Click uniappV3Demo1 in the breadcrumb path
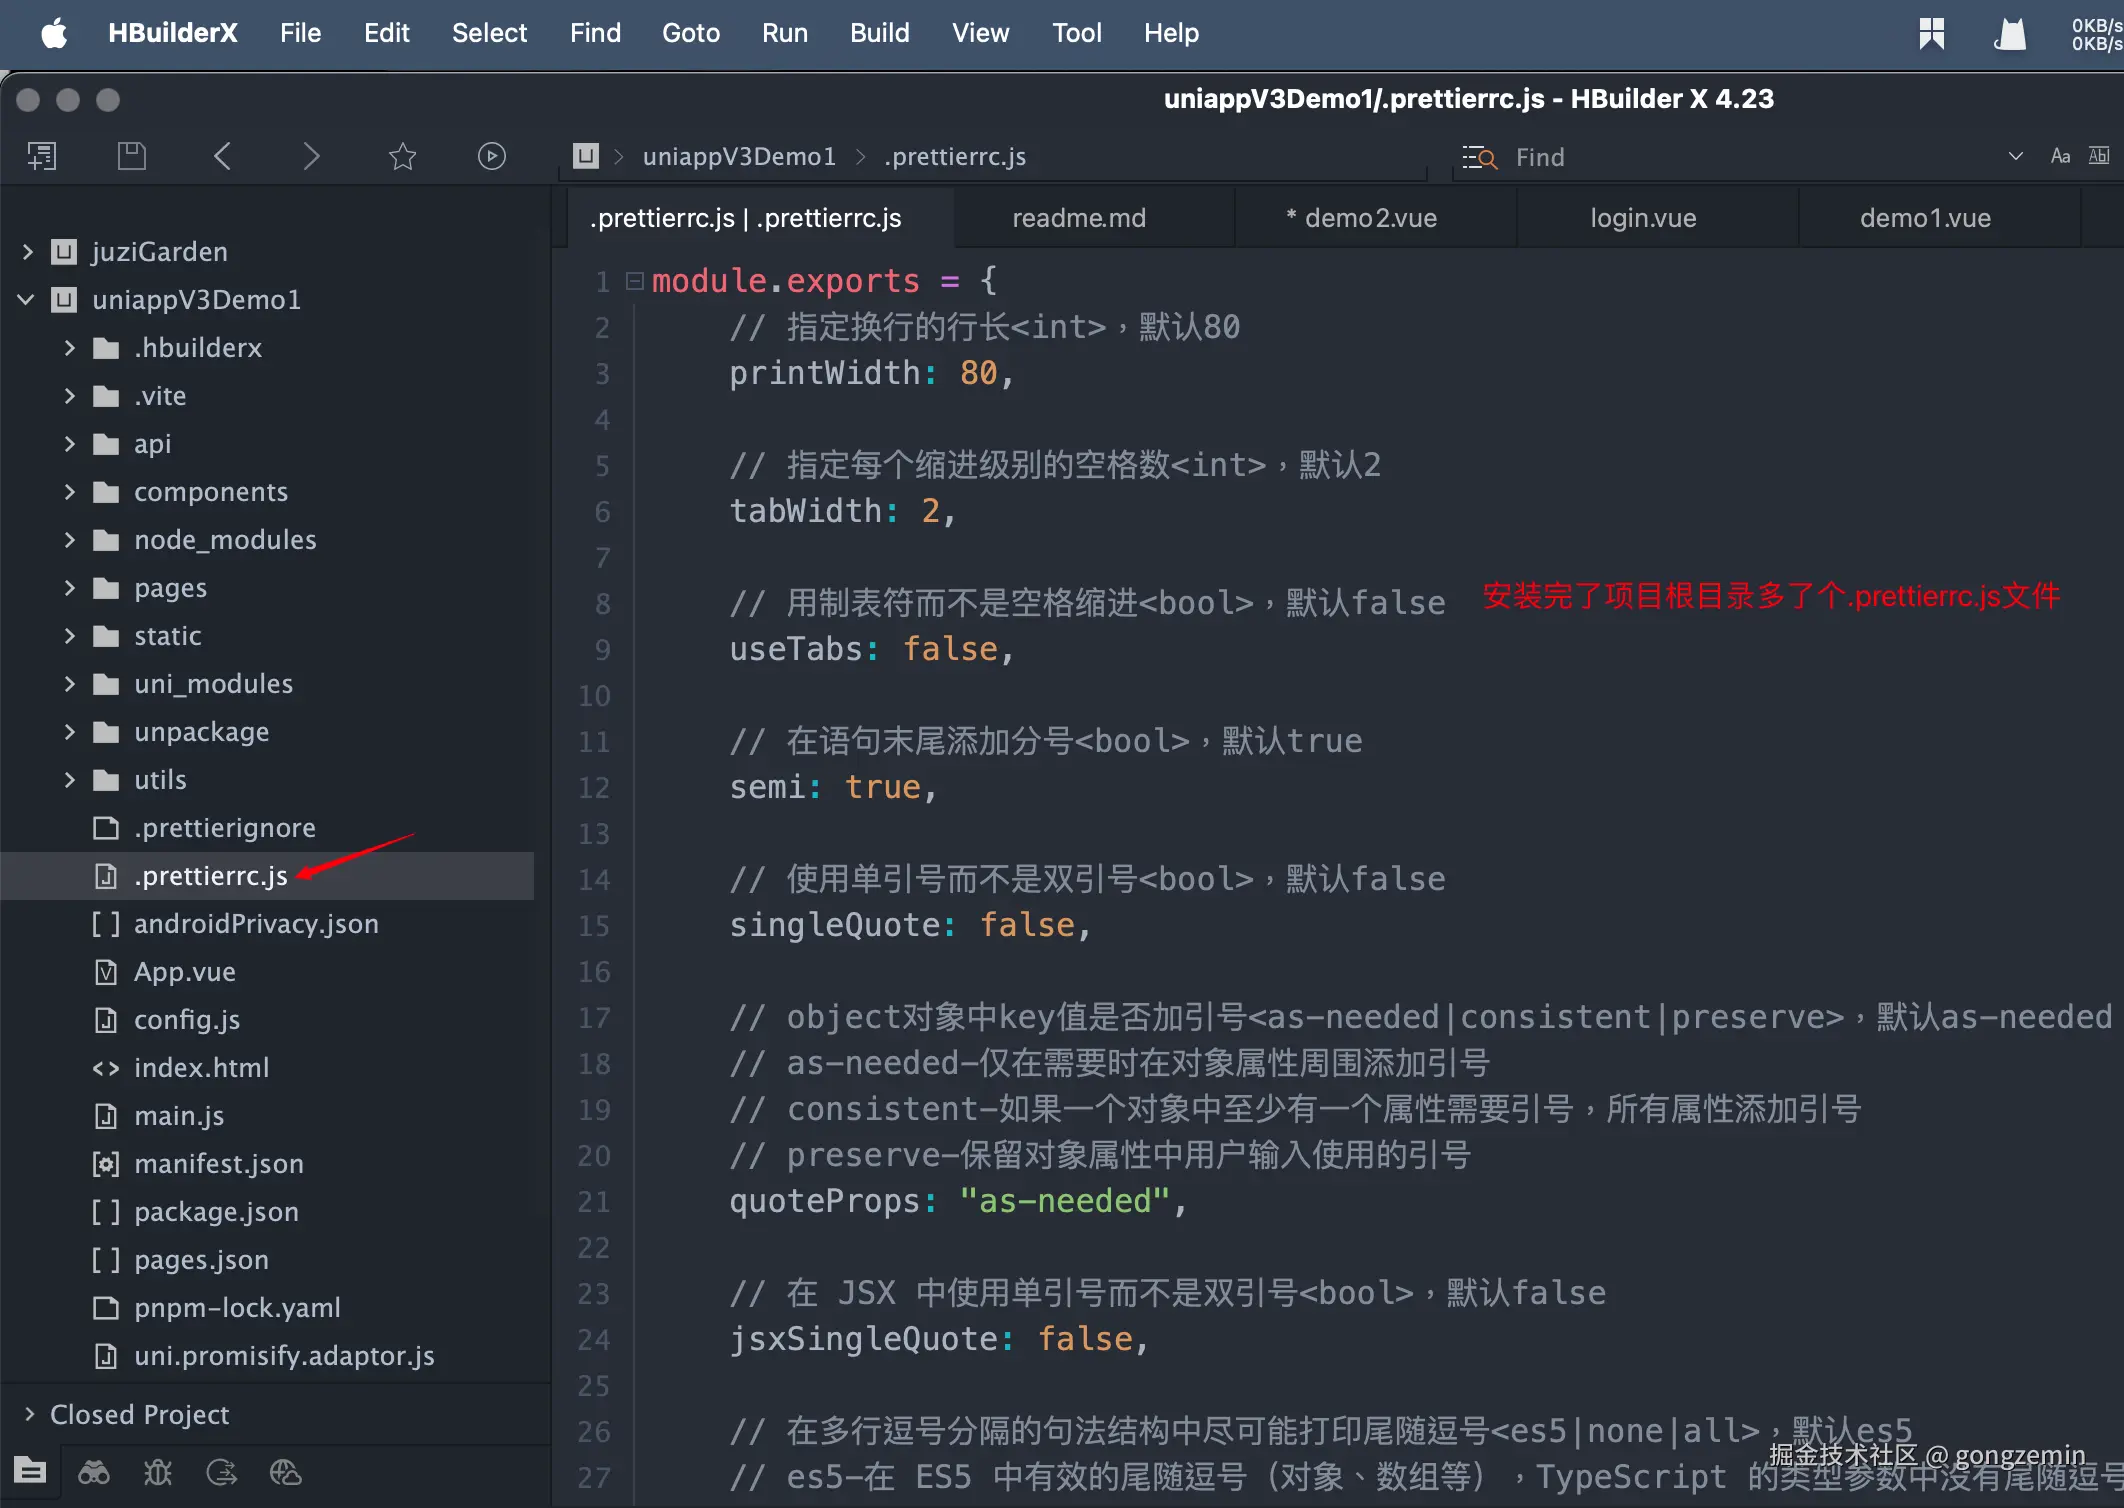 pos(738,157)
